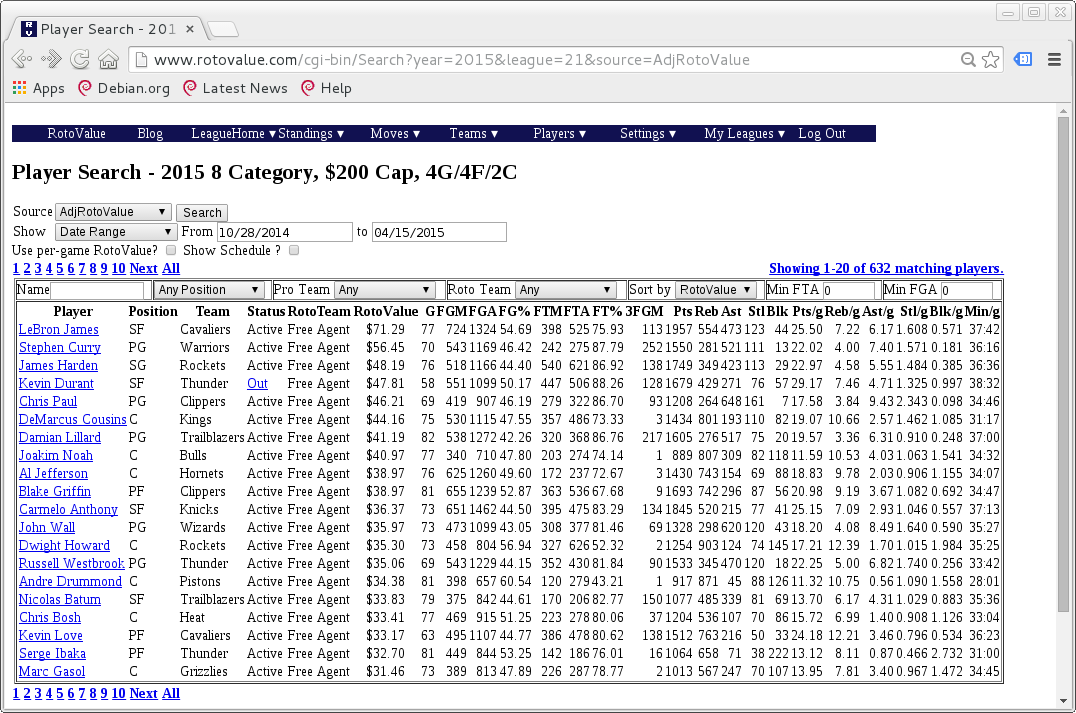
Task: Click the Min FGA input field
Action: coord(967,290)
